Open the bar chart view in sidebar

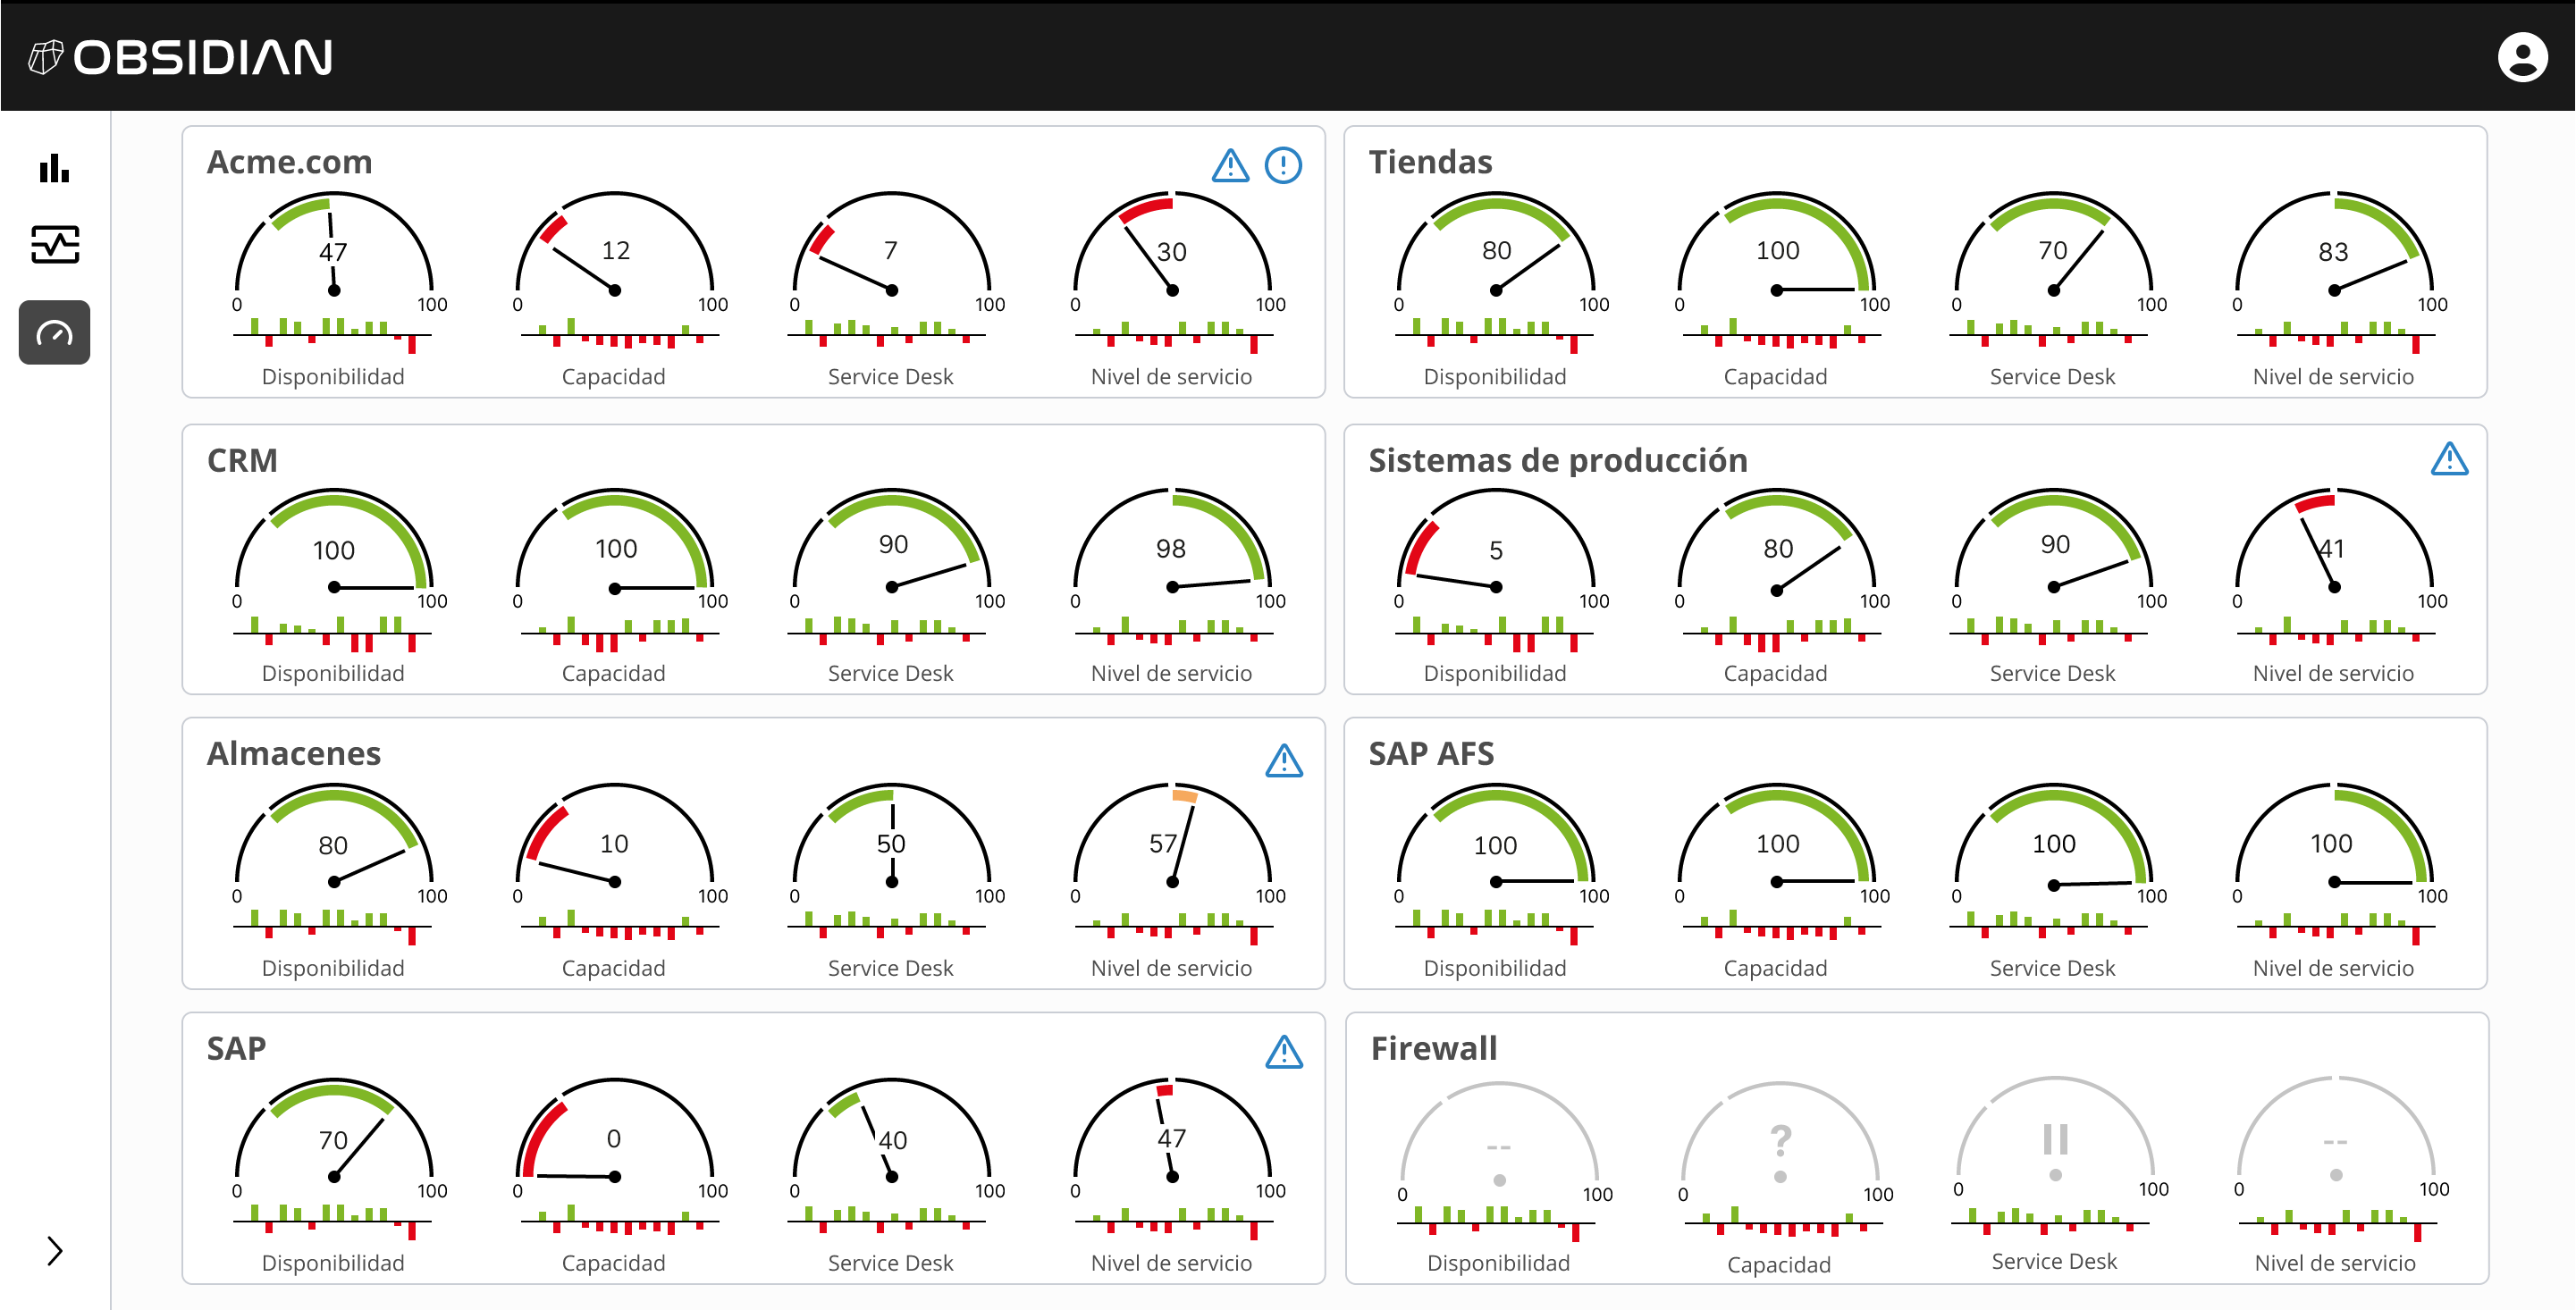click(54, 168)
